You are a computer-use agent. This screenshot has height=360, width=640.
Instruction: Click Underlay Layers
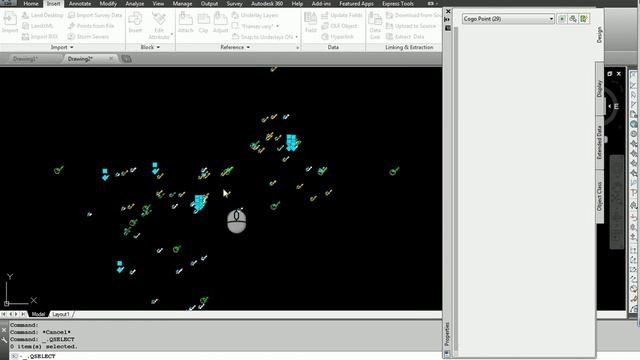click(x=255, y=15)
